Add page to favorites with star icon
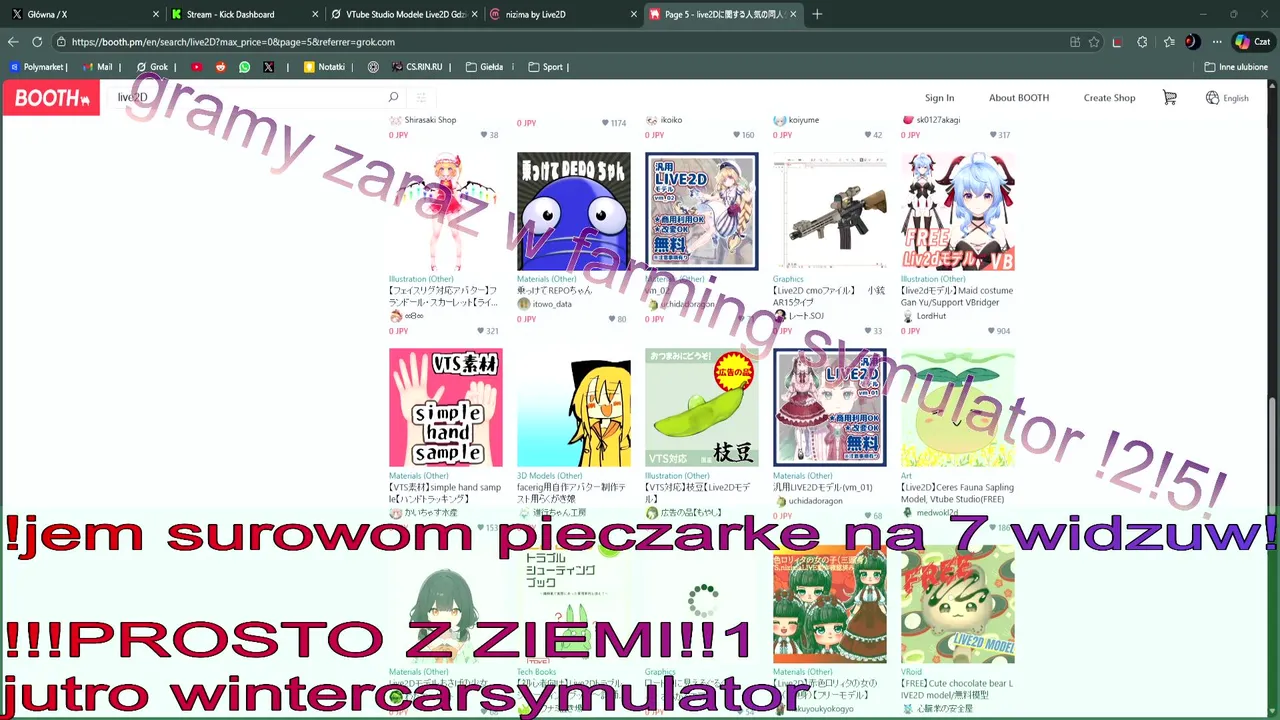 pyautogui.click(x=1094, y=42)
